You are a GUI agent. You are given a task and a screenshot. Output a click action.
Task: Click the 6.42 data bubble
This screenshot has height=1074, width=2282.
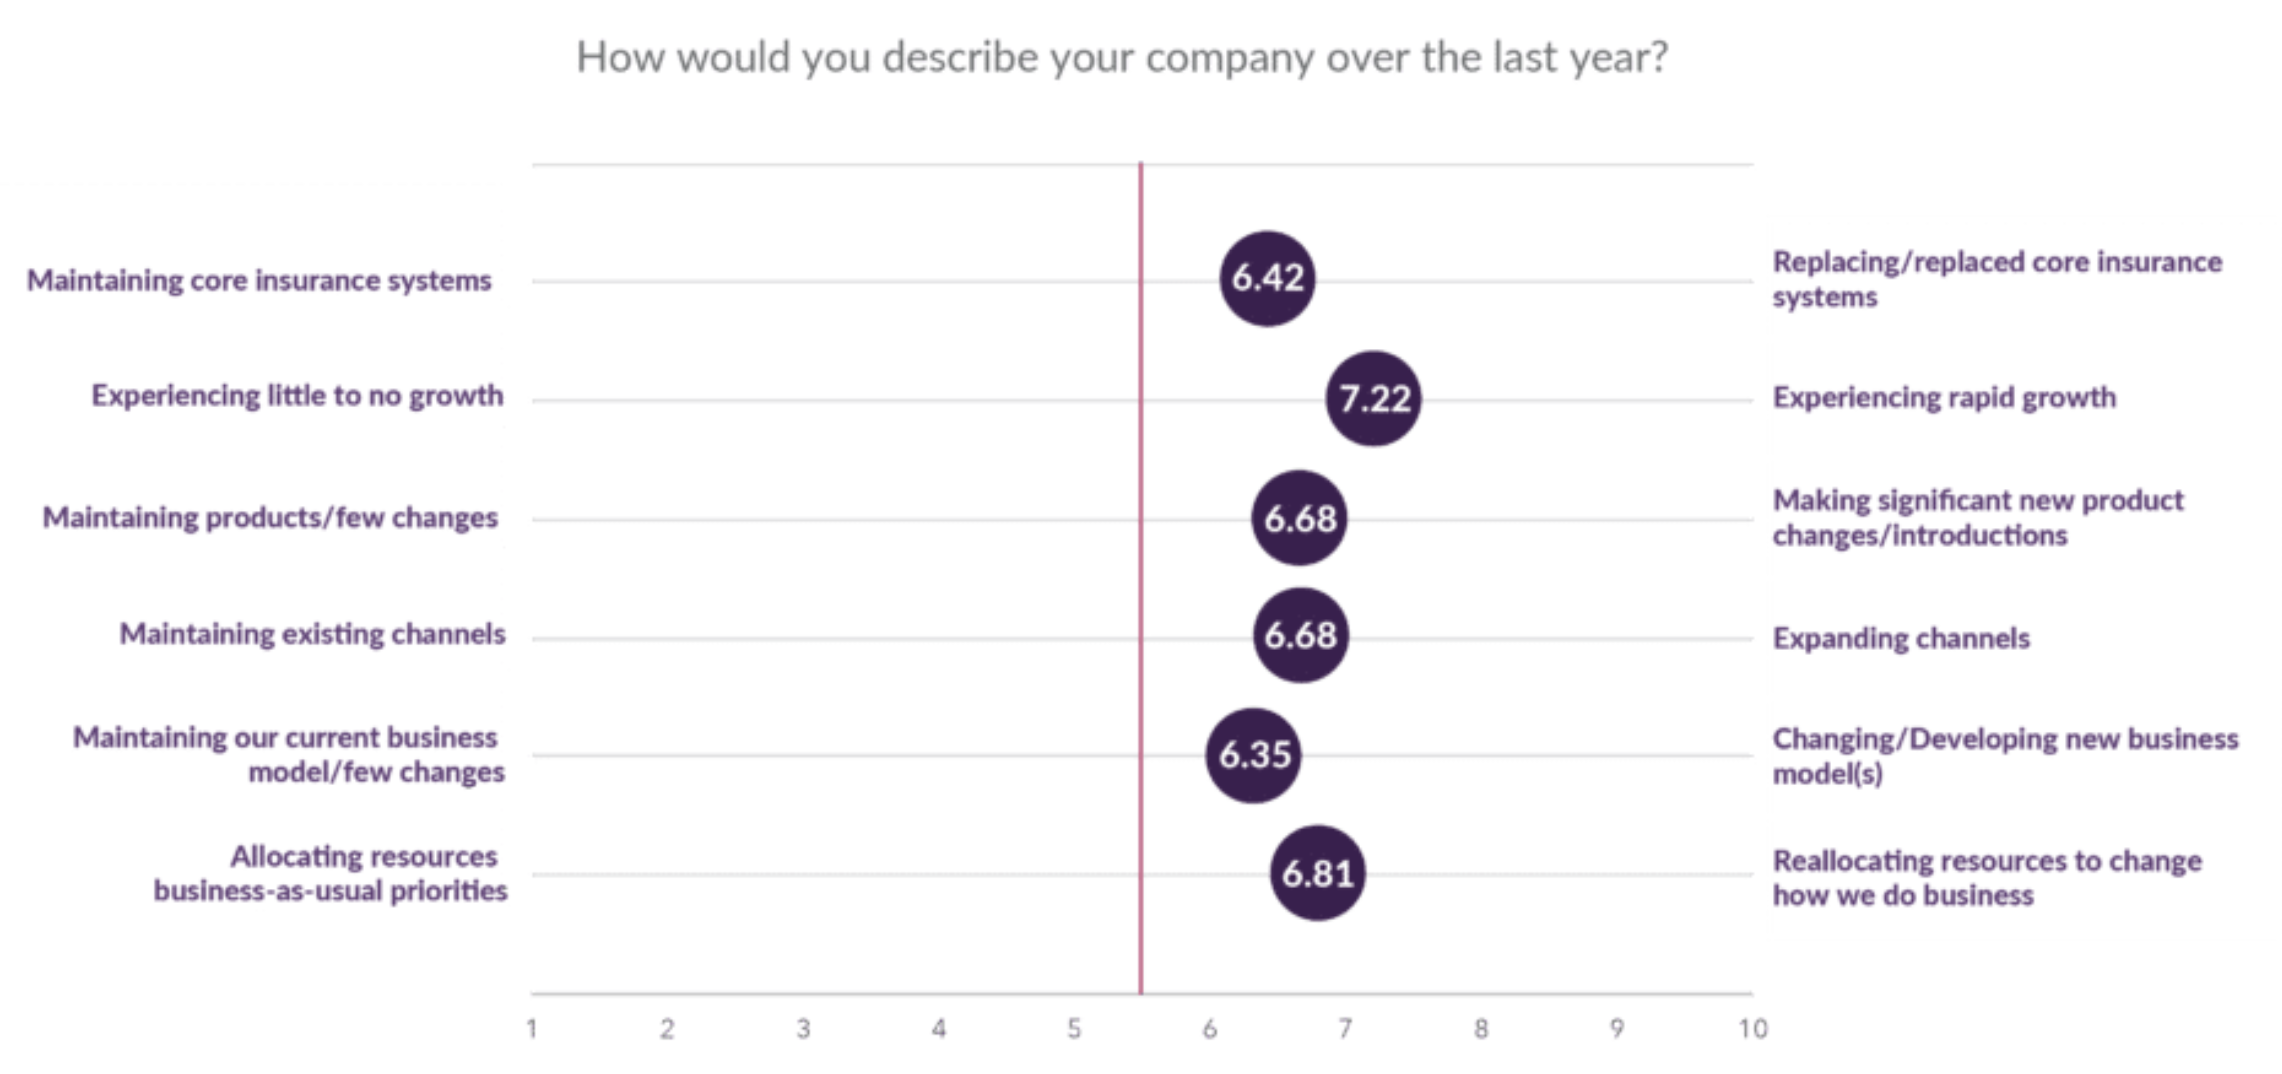pyautogui.click(x=1267, y=278)
